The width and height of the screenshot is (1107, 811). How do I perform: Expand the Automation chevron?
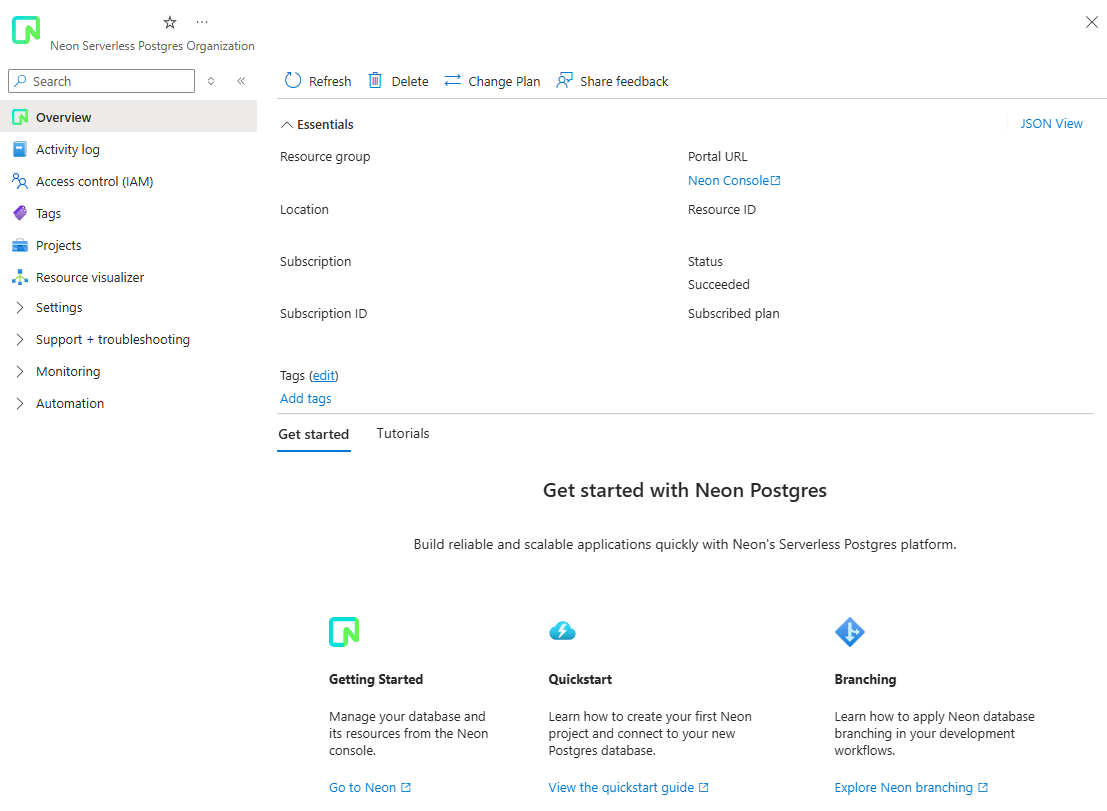pyautogui.click(x=20, y=403)
